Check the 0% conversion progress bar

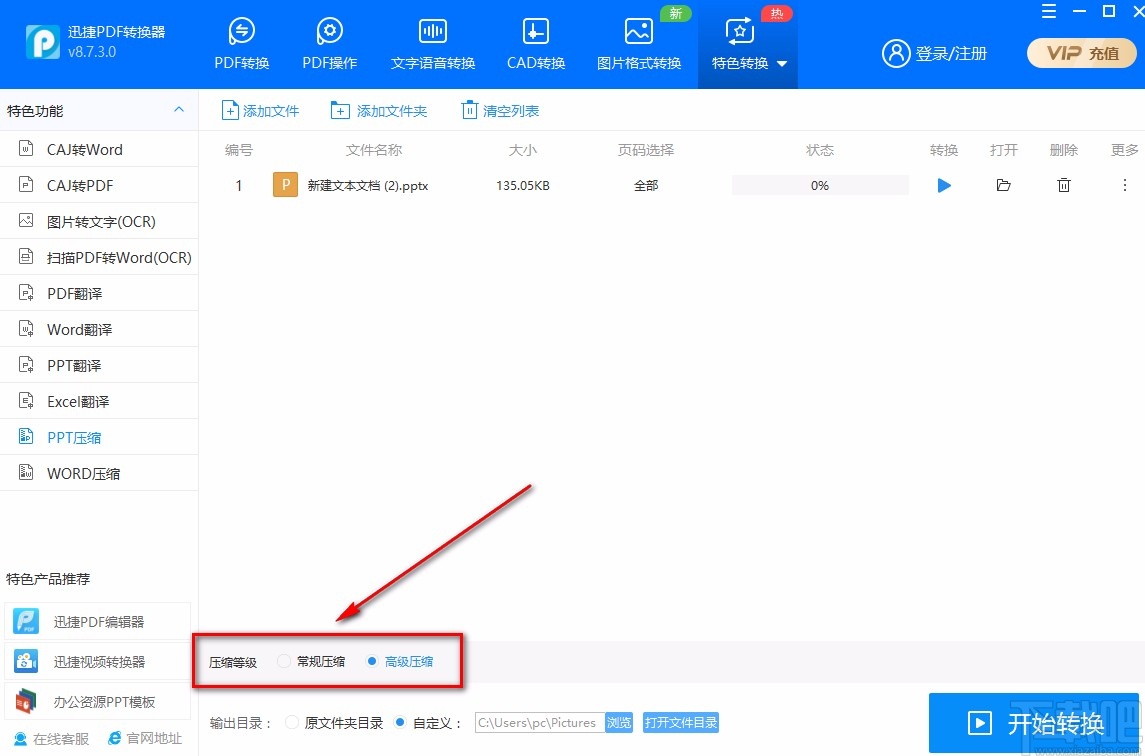tap(819, 185)
